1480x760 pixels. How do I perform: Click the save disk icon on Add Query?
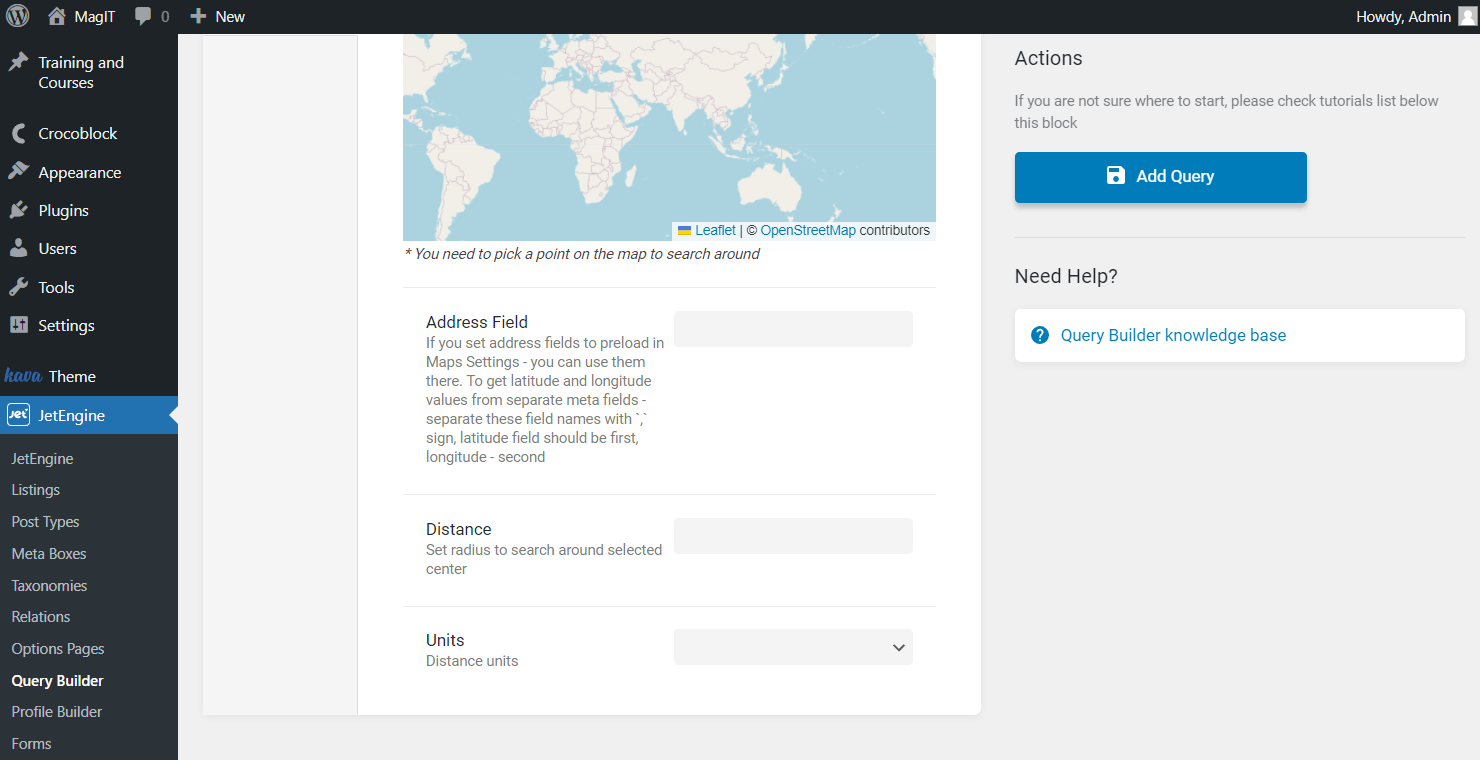tap(1116, 176)
